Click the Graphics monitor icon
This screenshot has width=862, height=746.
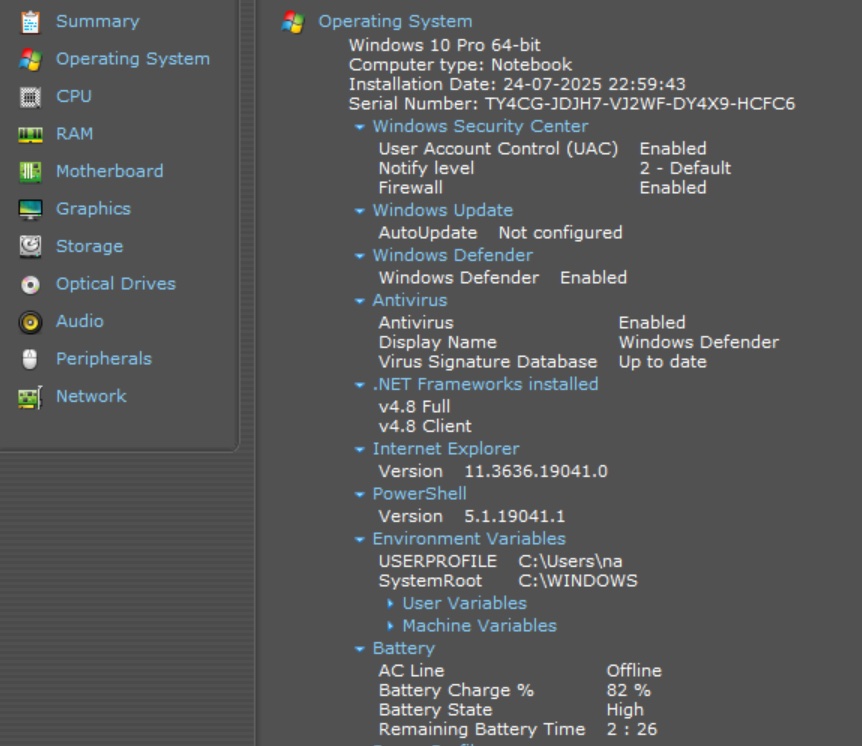(x=30, y=209)
